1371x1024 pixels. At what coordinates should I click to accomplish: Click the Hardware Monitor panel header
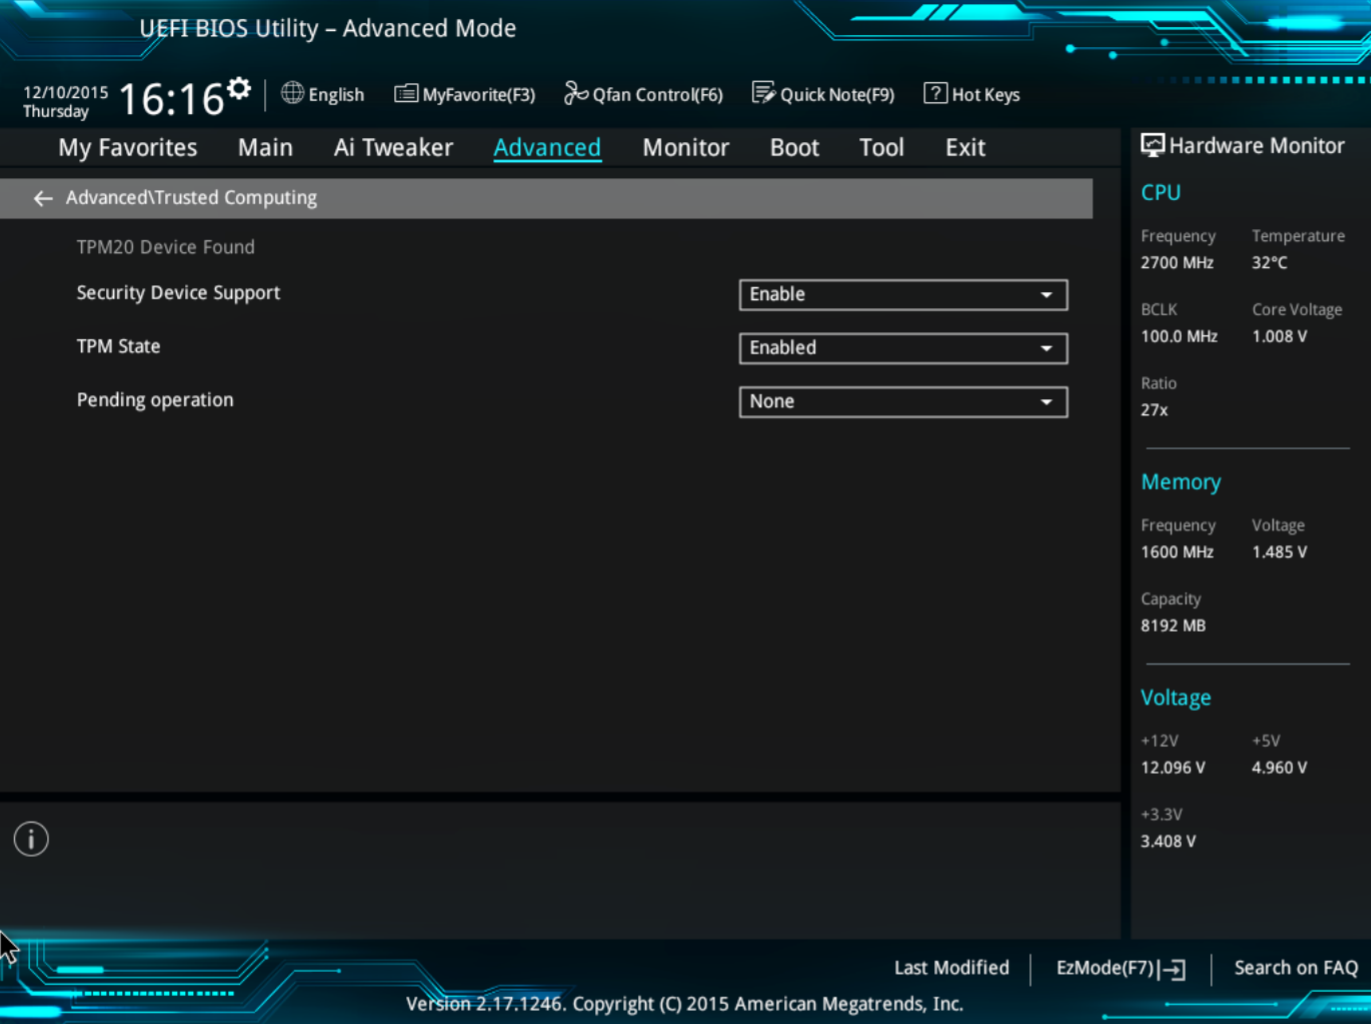(1243, 146)
